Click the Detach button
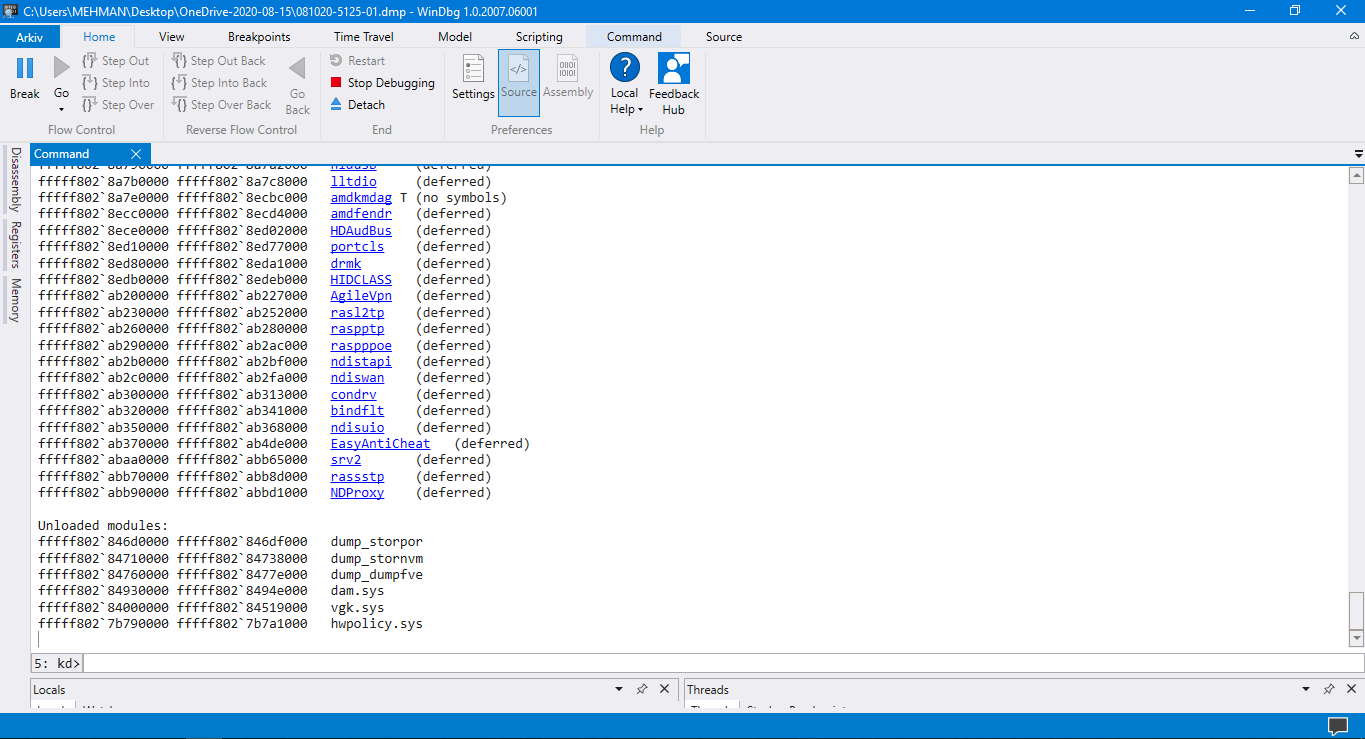Screen dimensions: 1365x739 coord(358,105)
